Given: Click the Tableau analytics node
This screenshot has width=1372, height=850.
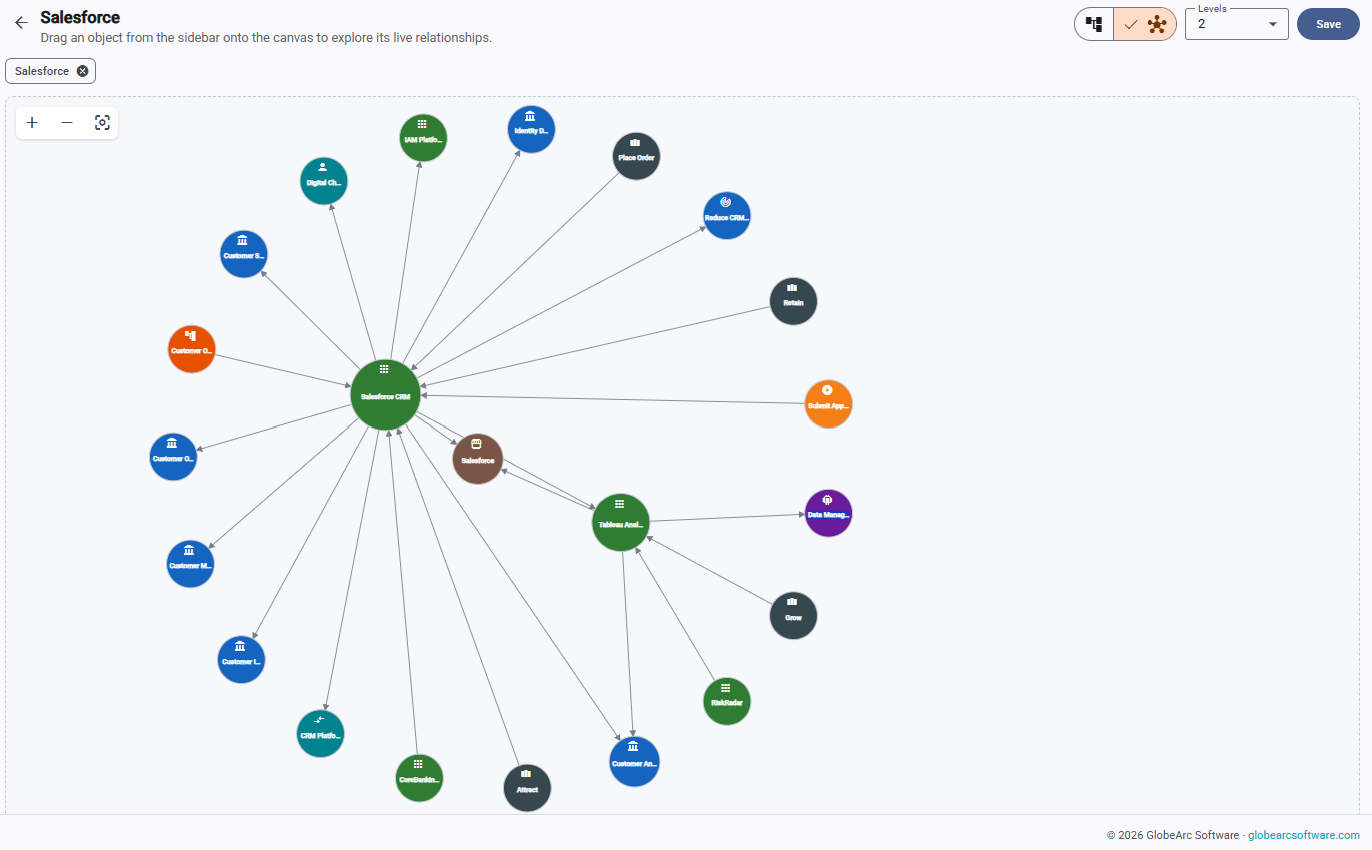Looking at the screenshot, I should (x=621, y=522).
